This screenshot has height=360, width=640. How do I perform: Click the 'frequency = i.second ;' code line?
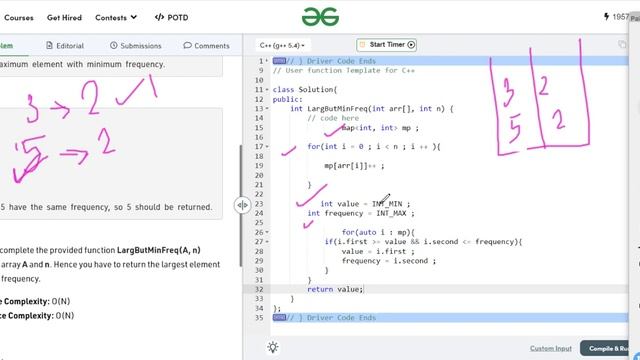389,261
